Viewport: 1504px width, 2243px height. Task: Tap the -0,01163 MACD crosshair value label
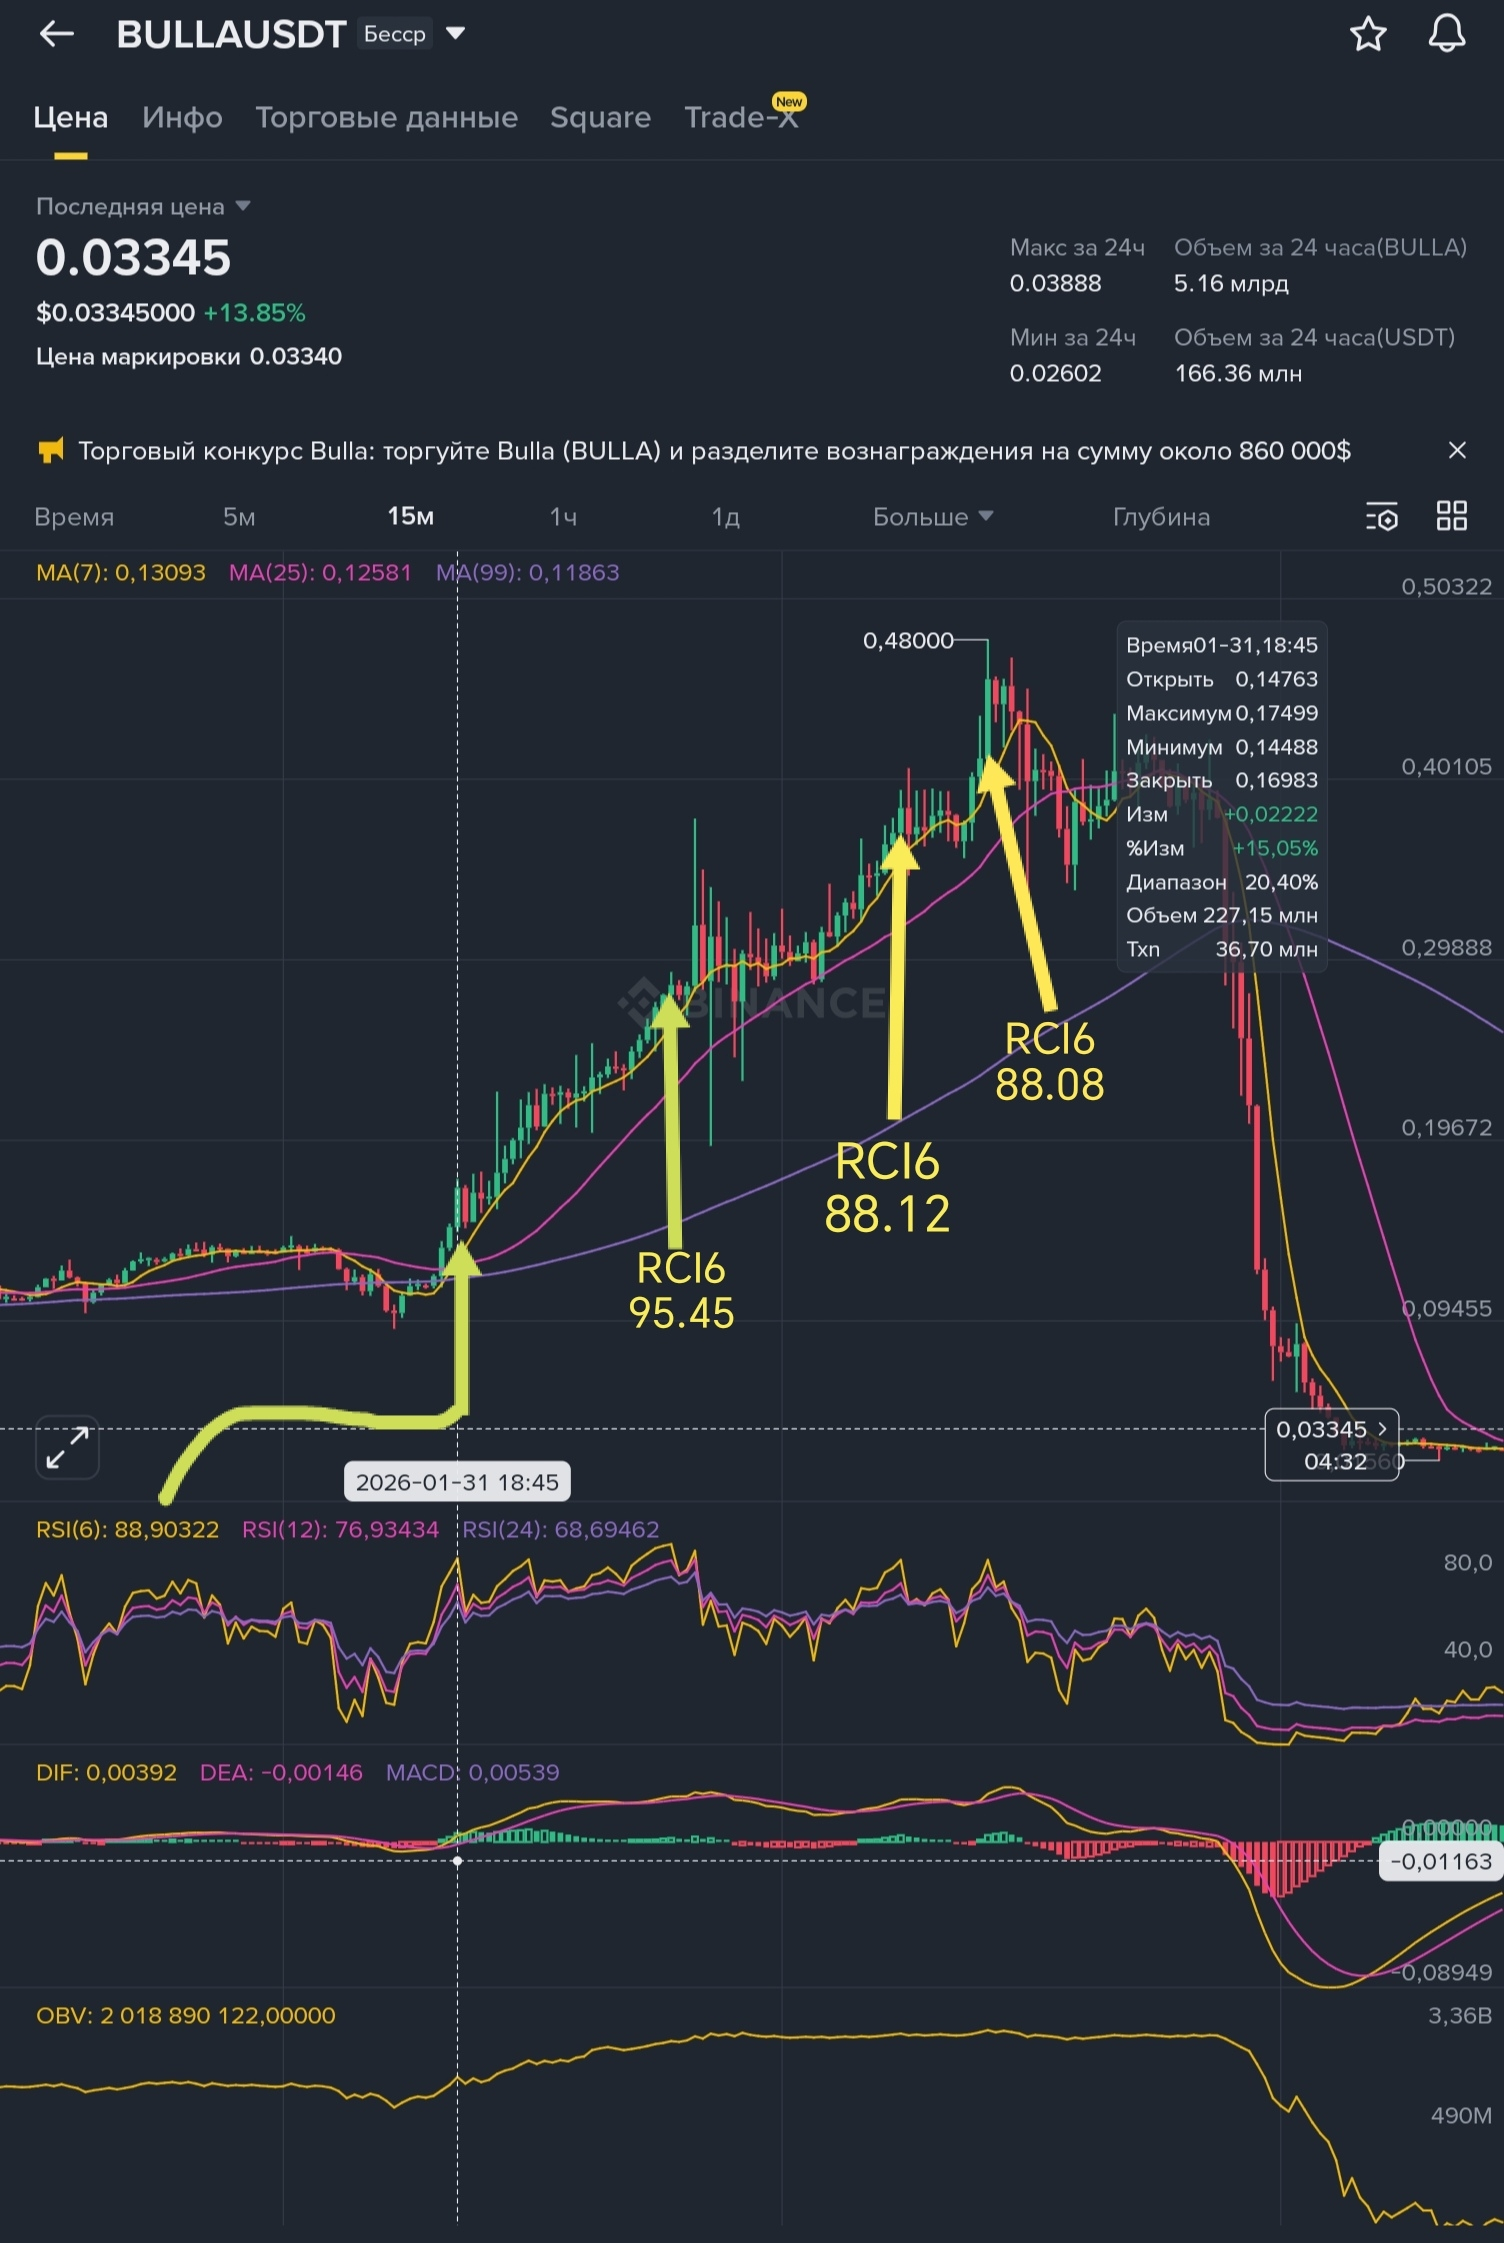coord(1440,1862)
